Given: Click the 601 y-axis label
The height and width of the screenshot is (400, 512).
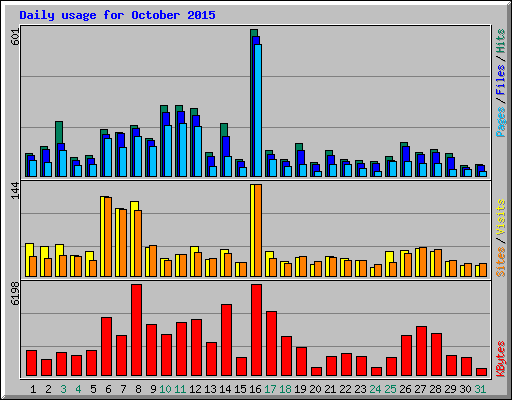Looking at the screenshot, I should click(16, 37).
